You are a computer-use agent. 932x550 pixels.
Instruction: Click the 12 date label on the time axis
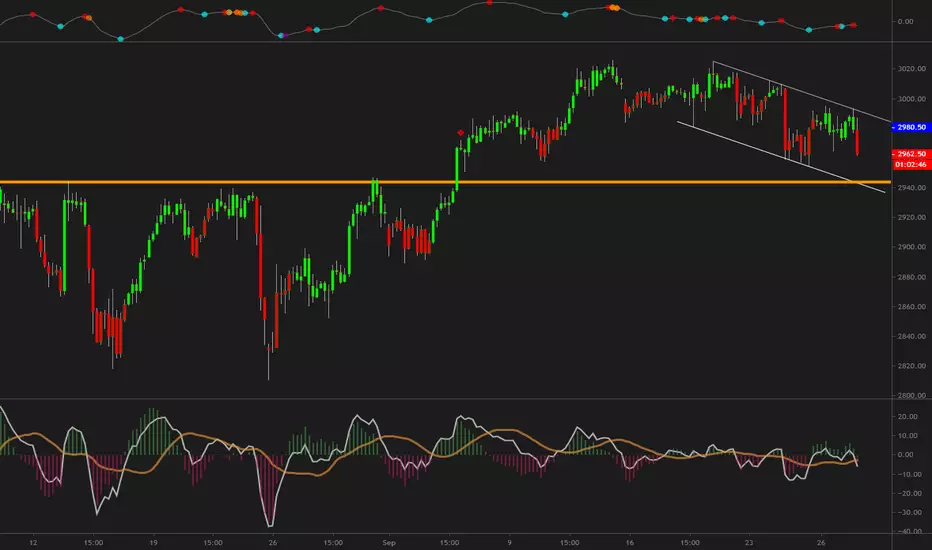click(33, 543)
